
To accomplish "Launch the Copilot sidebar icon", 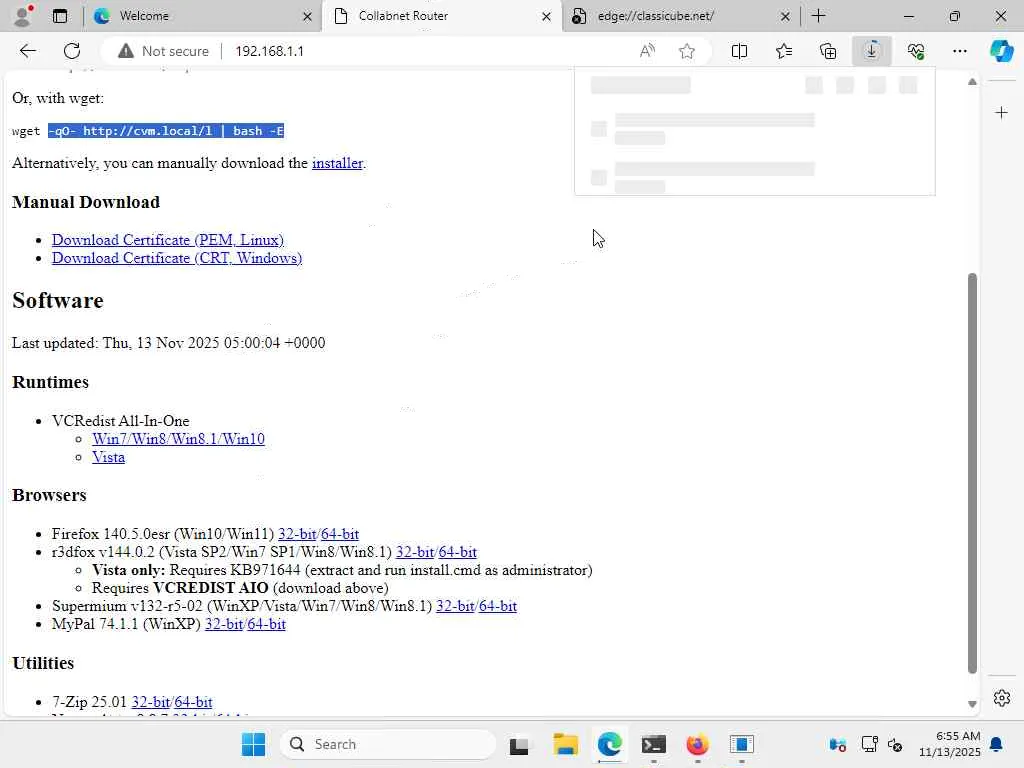I will click(1001, 51).
